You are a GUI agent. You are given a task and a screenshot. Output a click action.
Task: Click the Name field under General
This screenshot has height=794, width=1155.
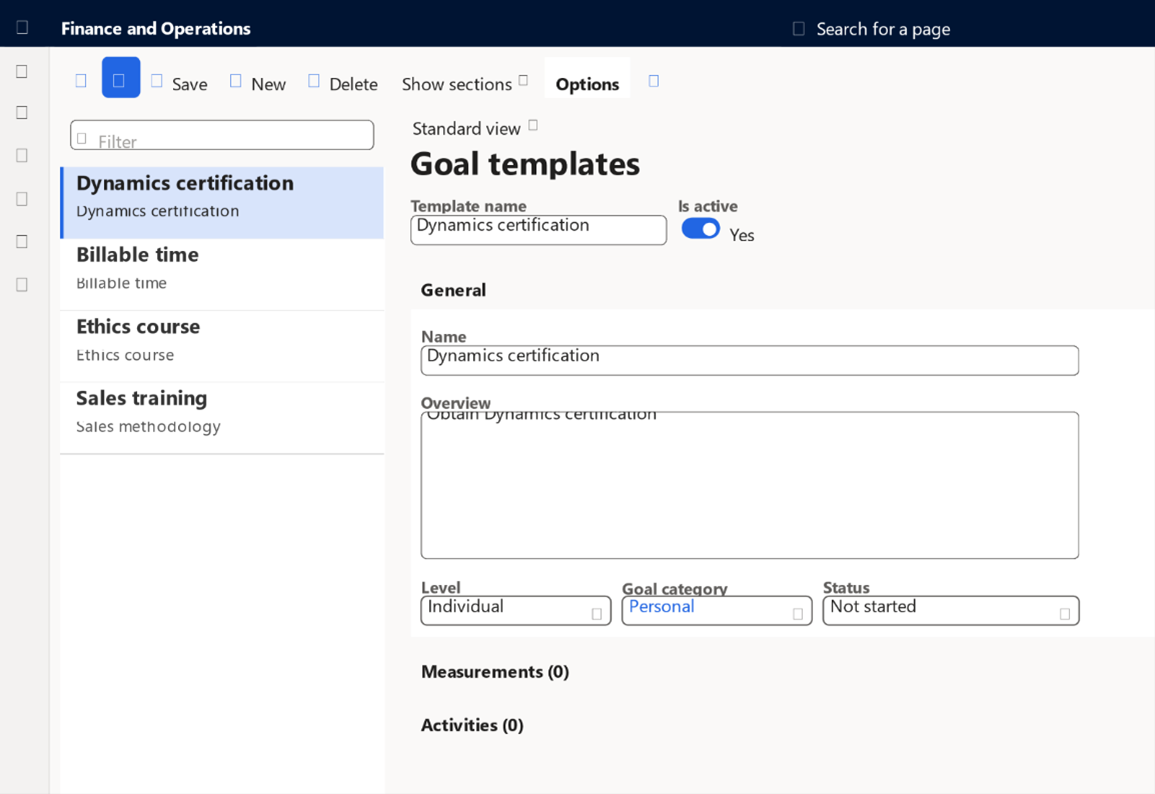pyautogui.click(x=750, y=360)
